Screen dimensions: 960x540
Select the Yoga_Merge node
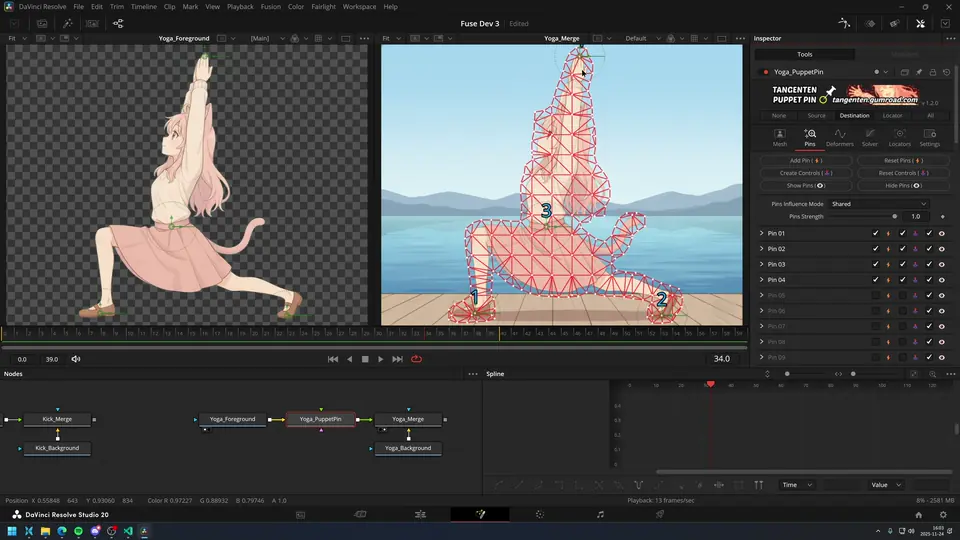[408, 419]
